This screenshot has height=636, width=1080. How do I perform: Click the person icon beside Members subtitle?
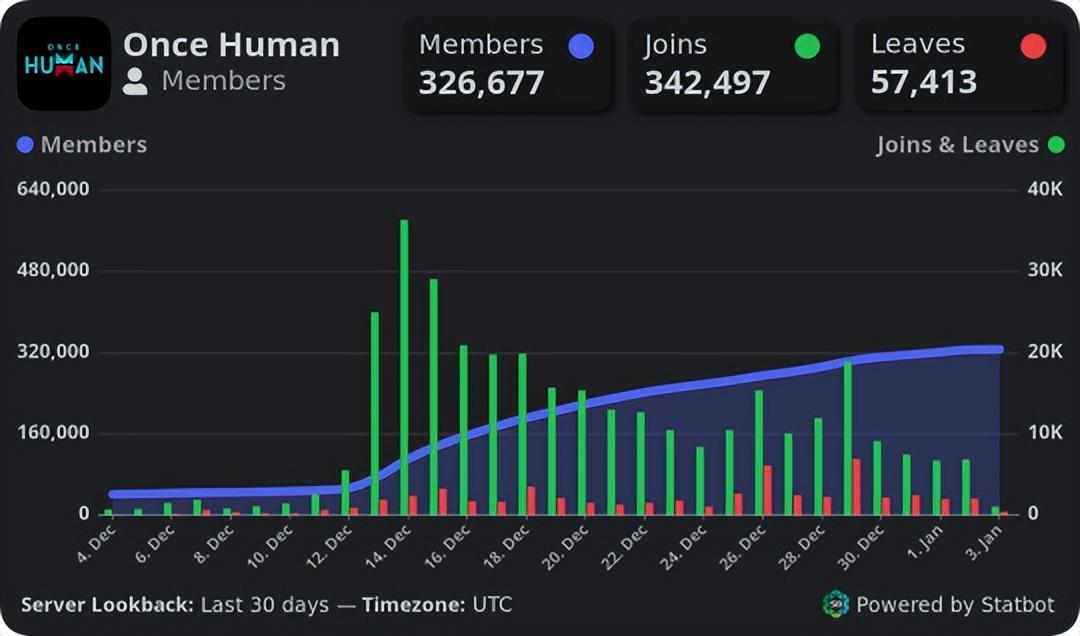coord(135,81)
